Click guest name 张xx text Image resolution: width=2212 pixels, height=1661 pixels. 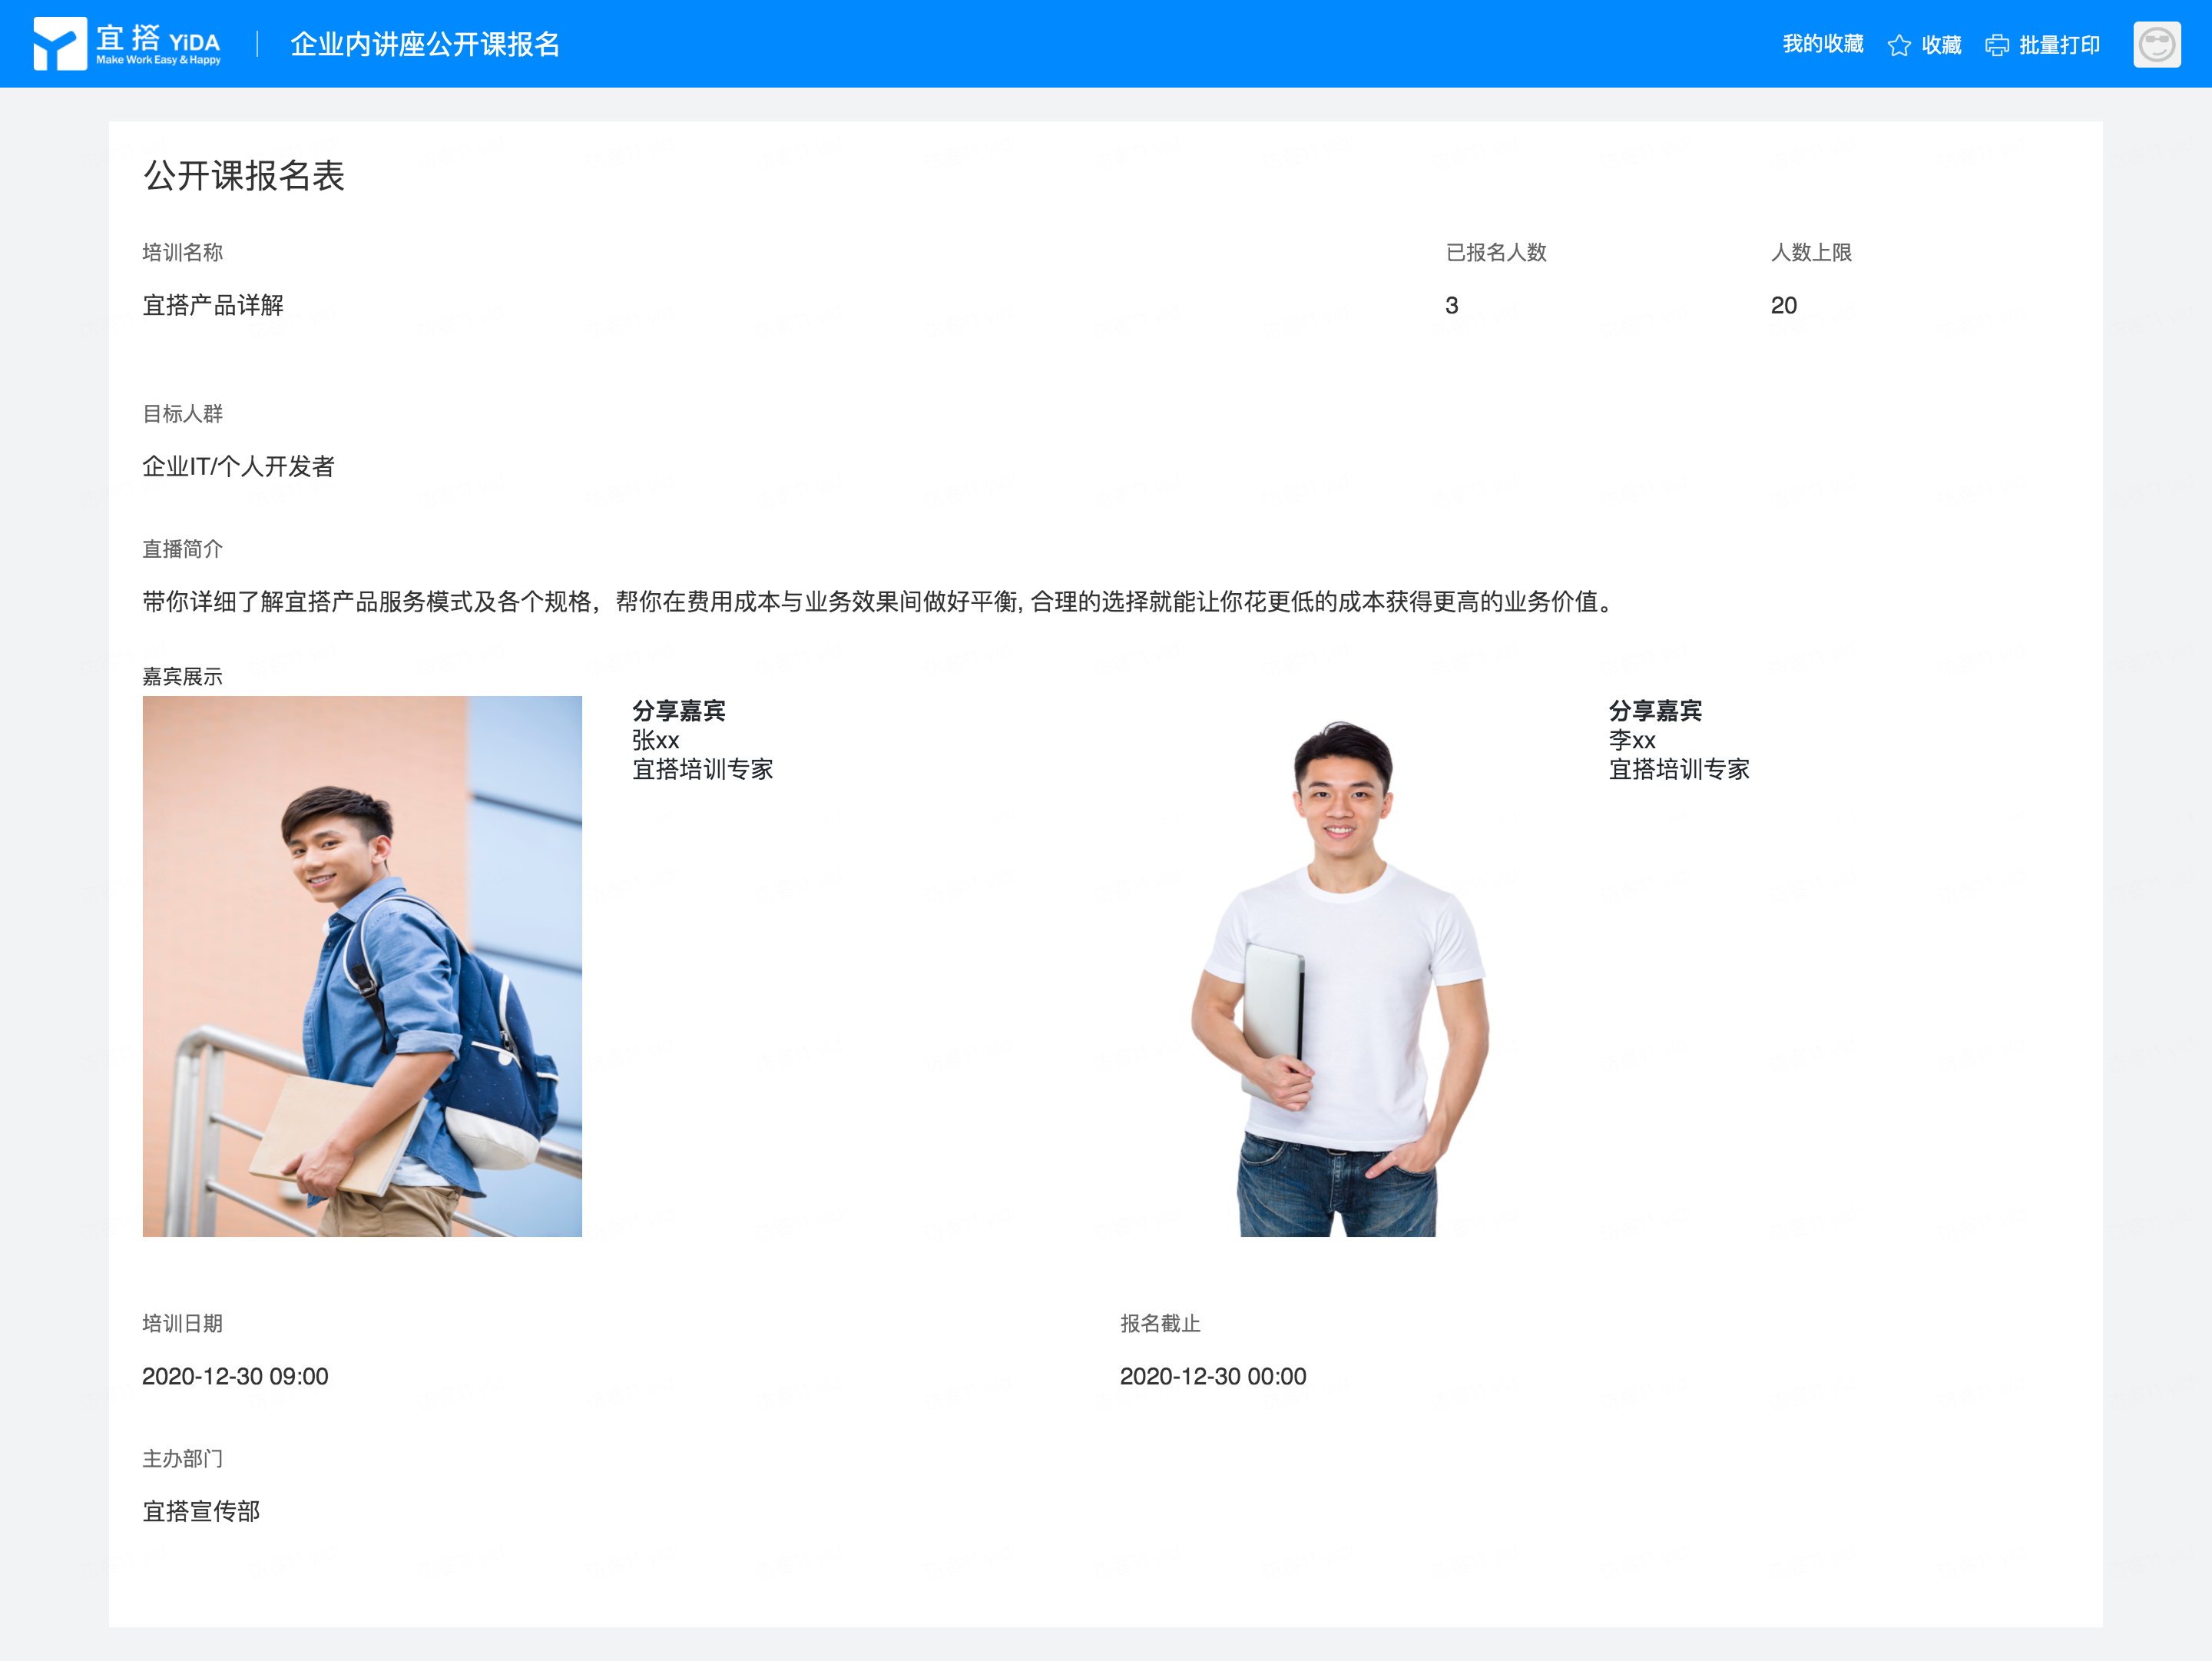(x=655, y=740)
